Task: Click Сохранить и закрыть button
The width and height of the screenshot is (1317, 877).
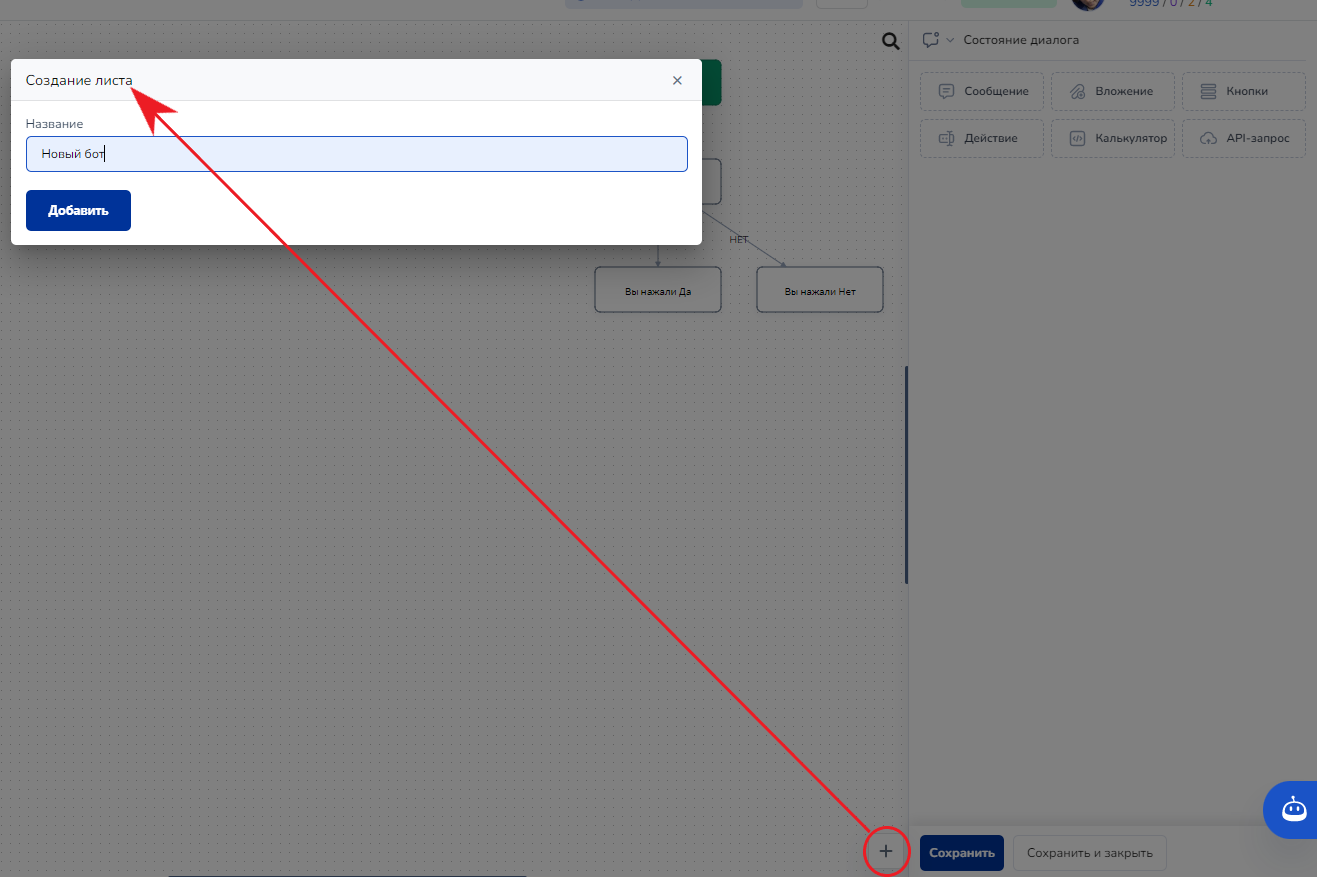Action: tap(1089, 853)
